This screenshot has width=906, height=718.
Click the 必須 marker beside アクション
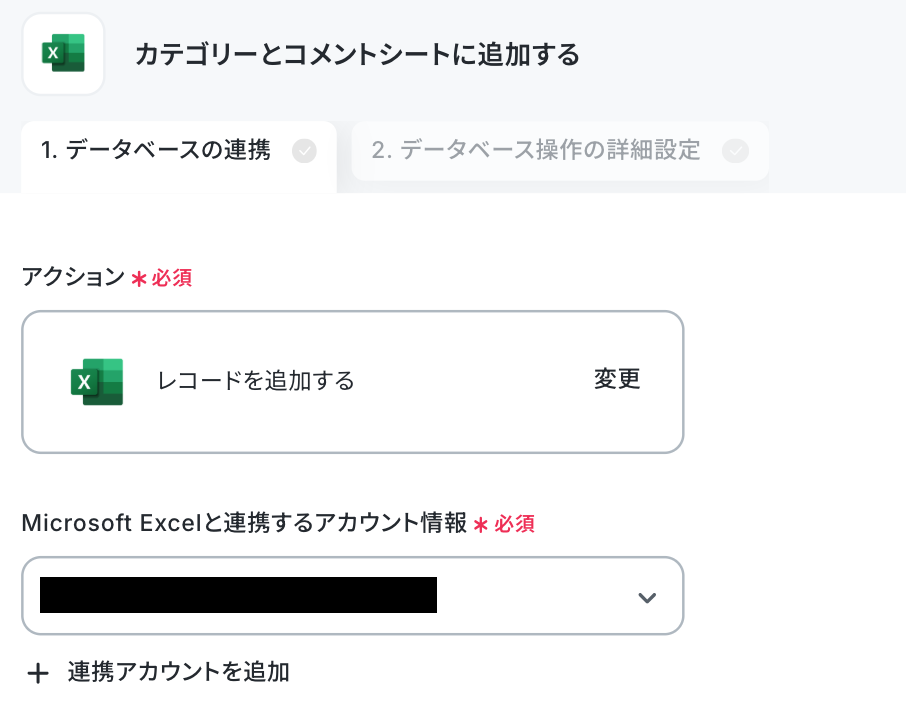(172, 278)
